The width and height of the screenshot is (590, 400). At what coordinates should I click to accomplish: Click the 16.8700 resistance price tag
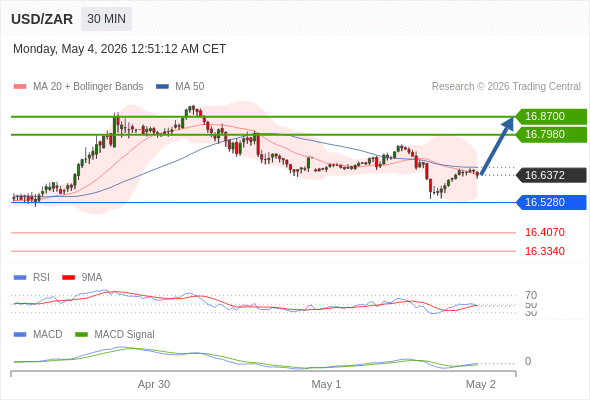click(551, 116)
